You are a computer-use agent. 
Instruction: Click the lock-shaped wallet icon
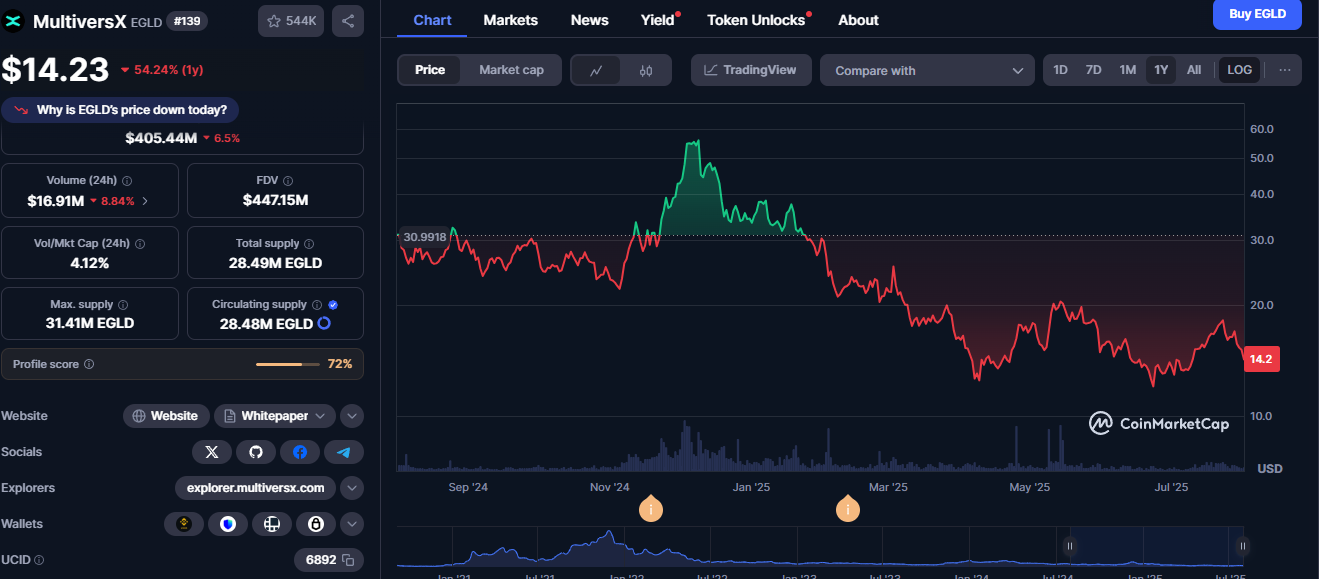[x=315, y=524]
